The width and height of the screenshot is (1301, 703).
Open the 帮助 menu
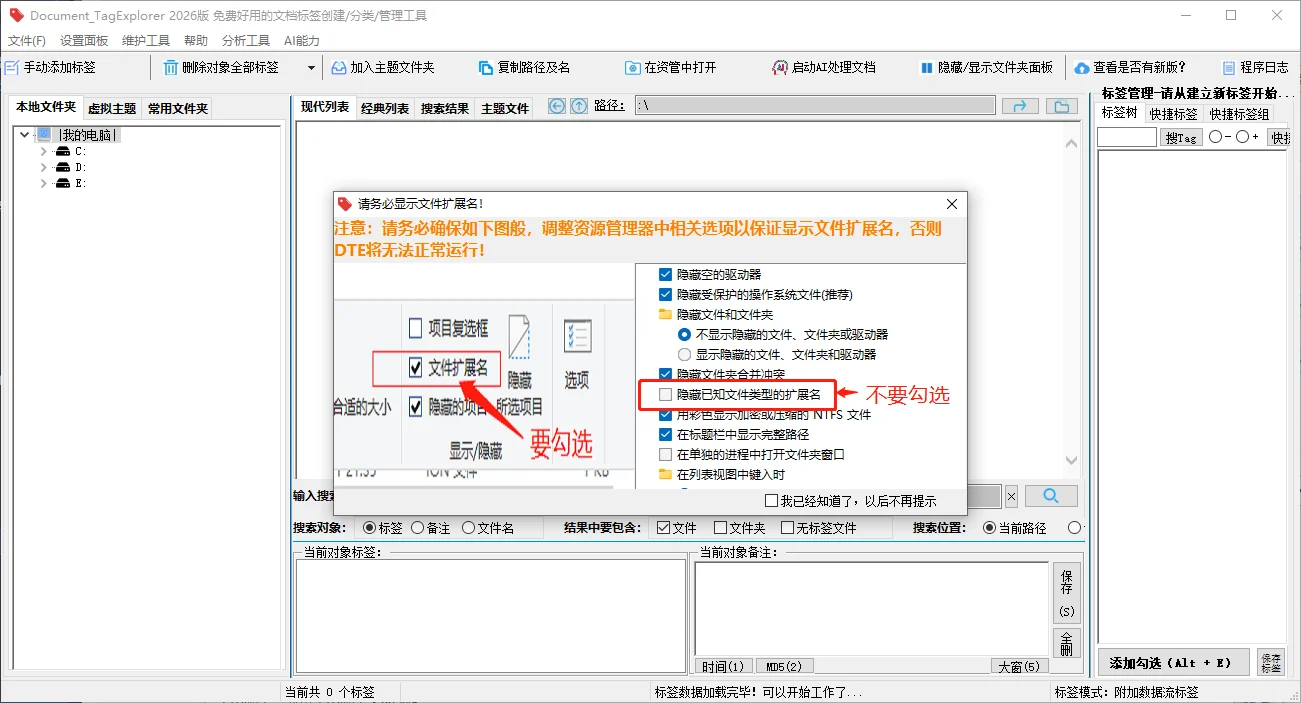click(196, 41)
